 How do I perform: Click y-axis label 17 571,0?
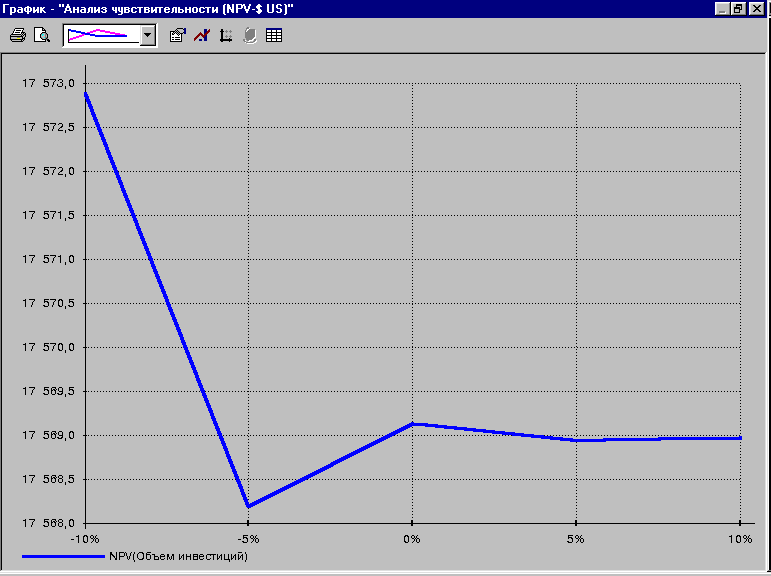click(48, 259)
